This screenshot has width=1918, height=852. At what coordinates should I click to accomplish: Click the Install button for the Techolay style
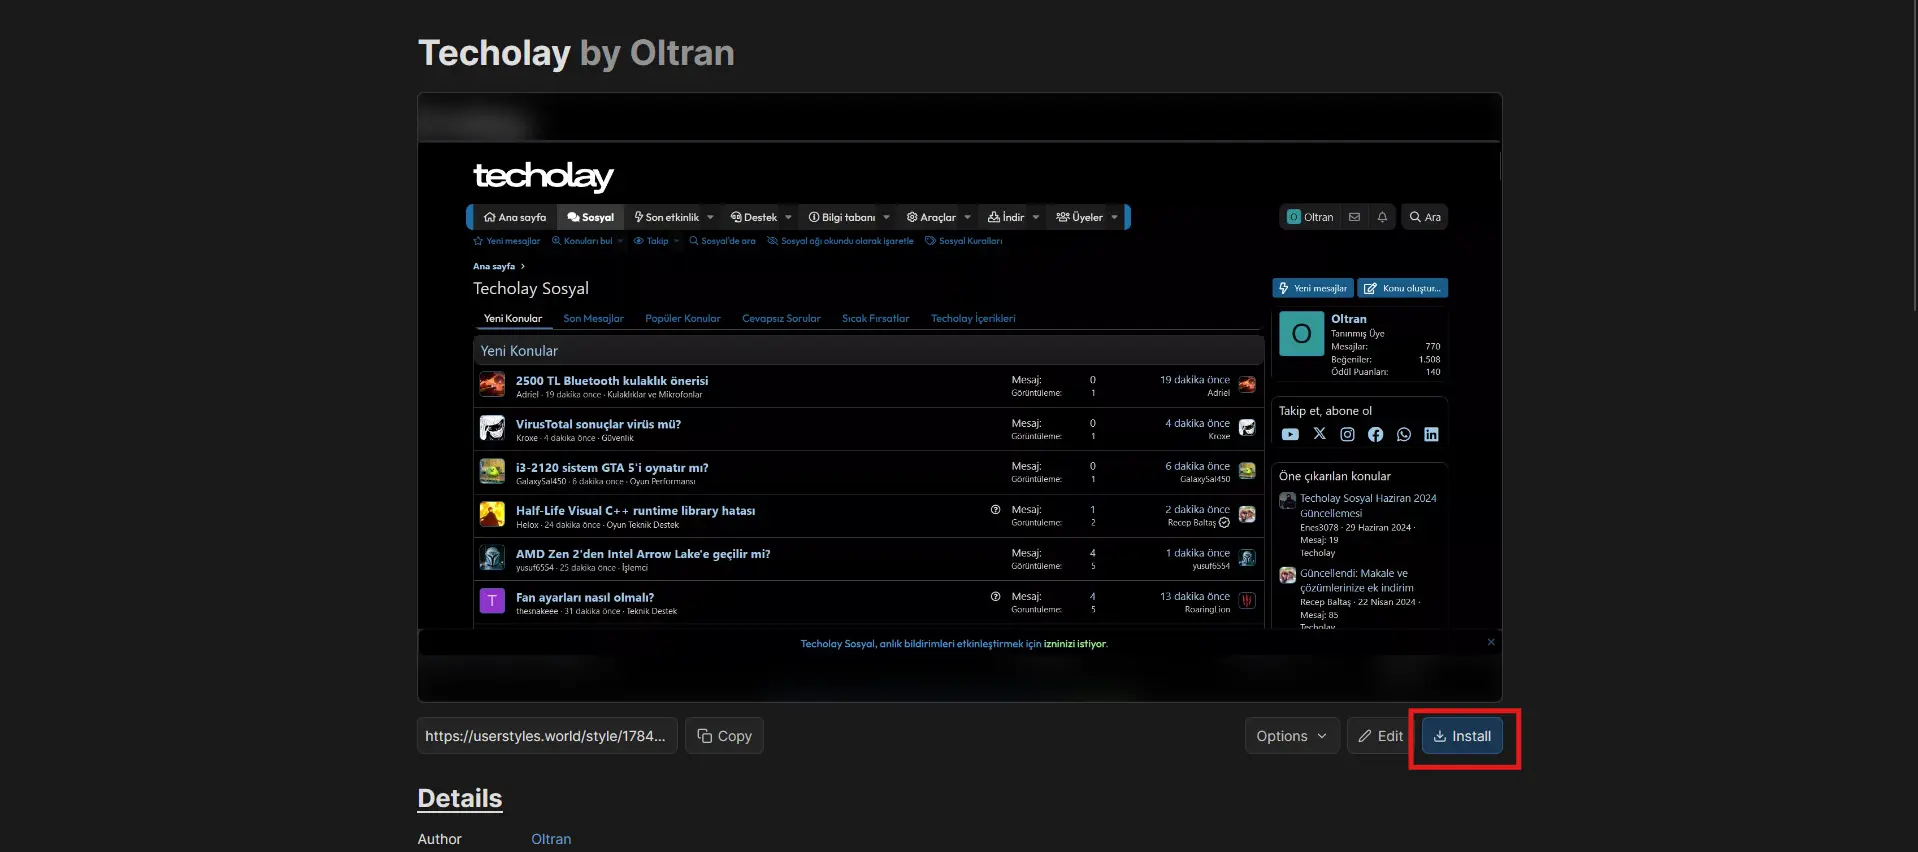tap(1462, 736)
